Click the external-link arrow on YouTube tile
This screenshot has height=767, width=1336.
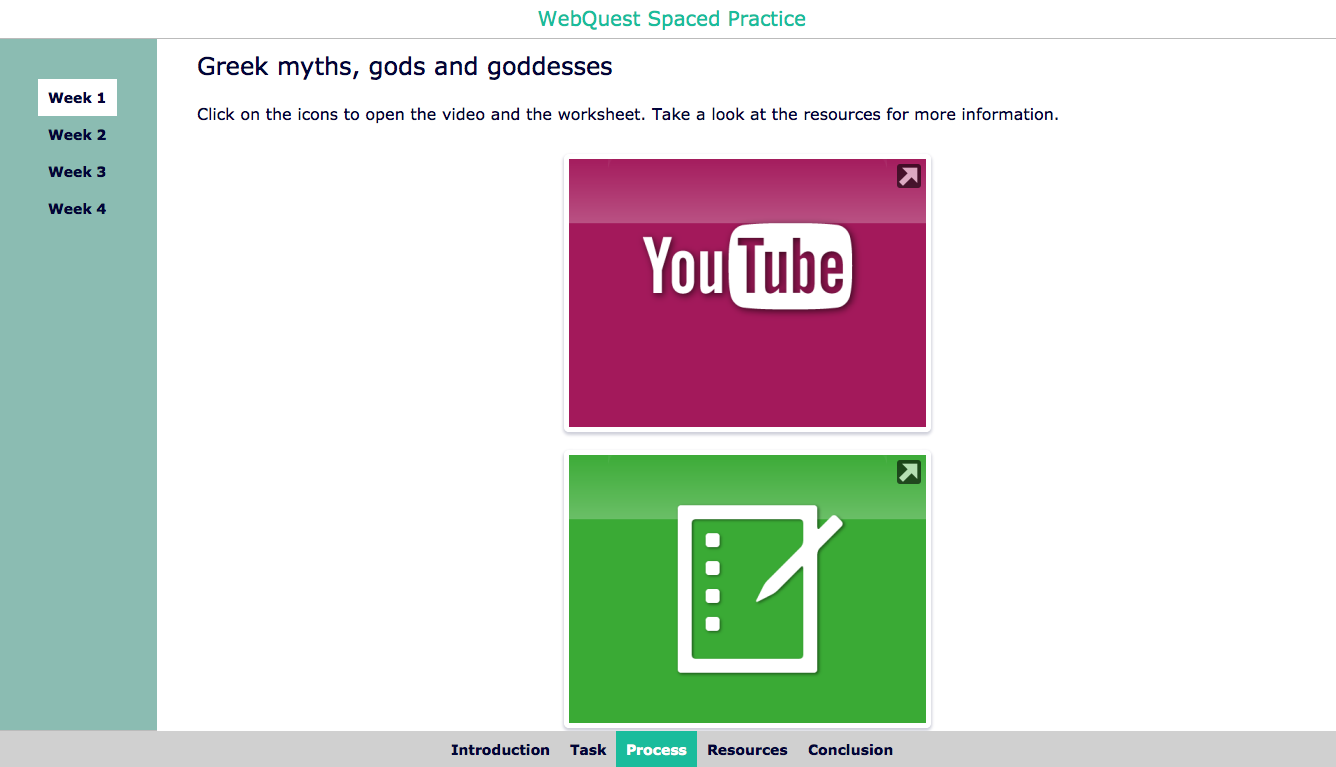click(908, 176)
